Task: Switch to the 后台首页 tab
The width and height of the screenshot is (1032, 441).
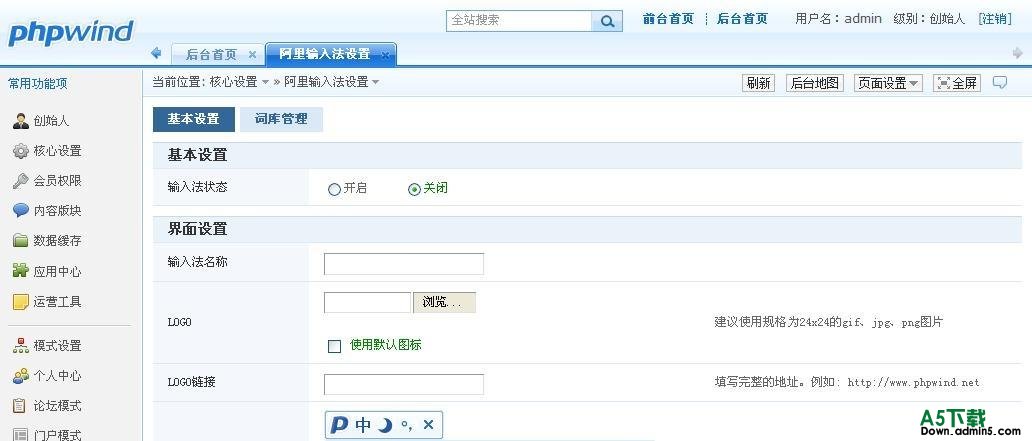Action: pos(217,54)
